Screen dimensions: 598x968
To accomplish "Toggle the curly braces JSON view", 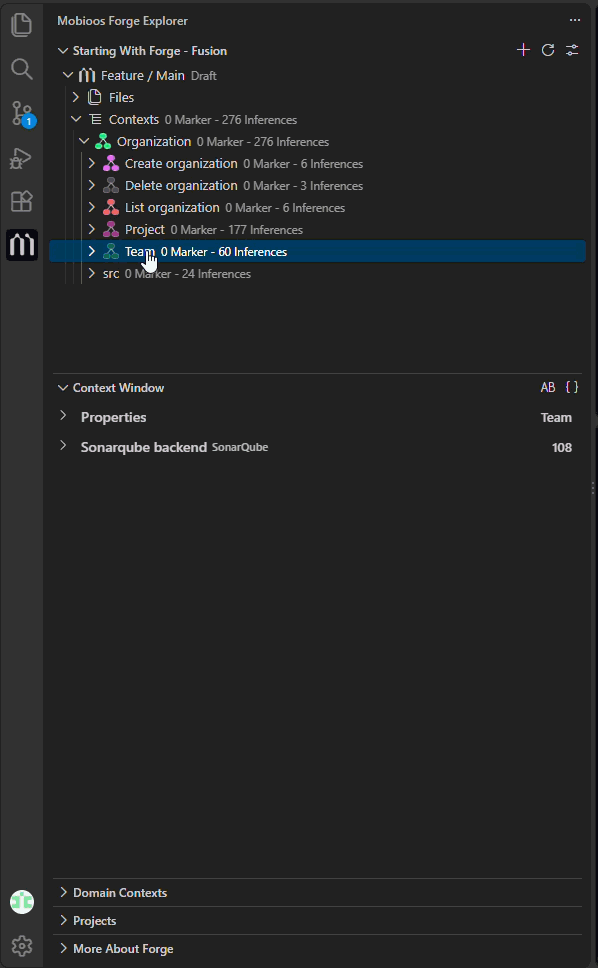I will click(572, 387).
